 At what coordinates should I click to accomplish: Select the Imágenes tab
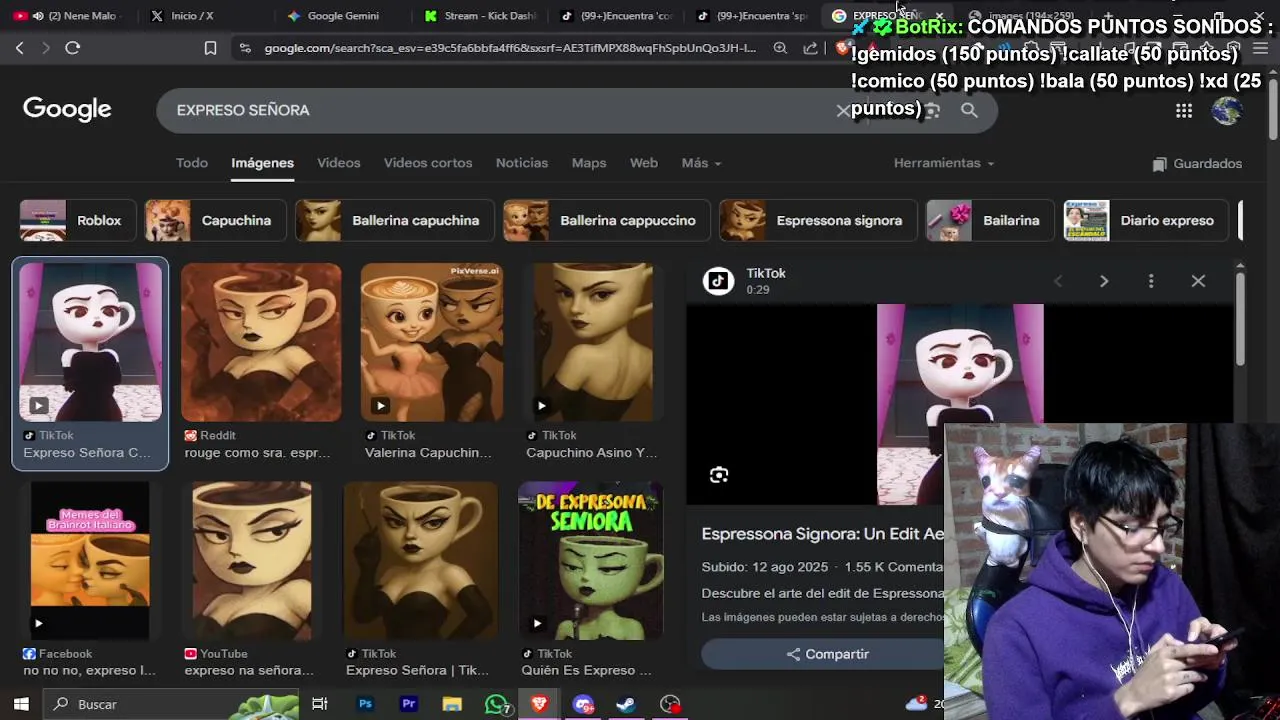pos(262,163)
